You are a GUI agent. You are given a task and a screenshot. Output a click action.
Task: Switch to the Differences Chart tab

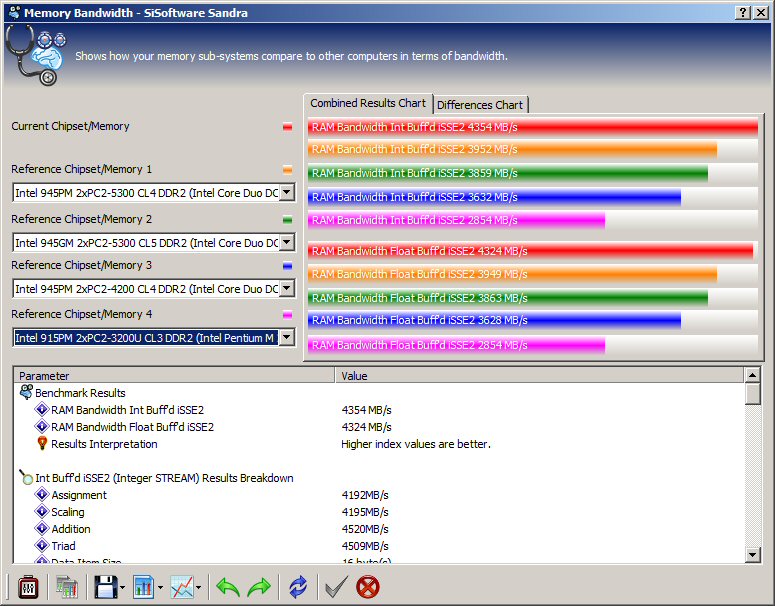(480, 105)
